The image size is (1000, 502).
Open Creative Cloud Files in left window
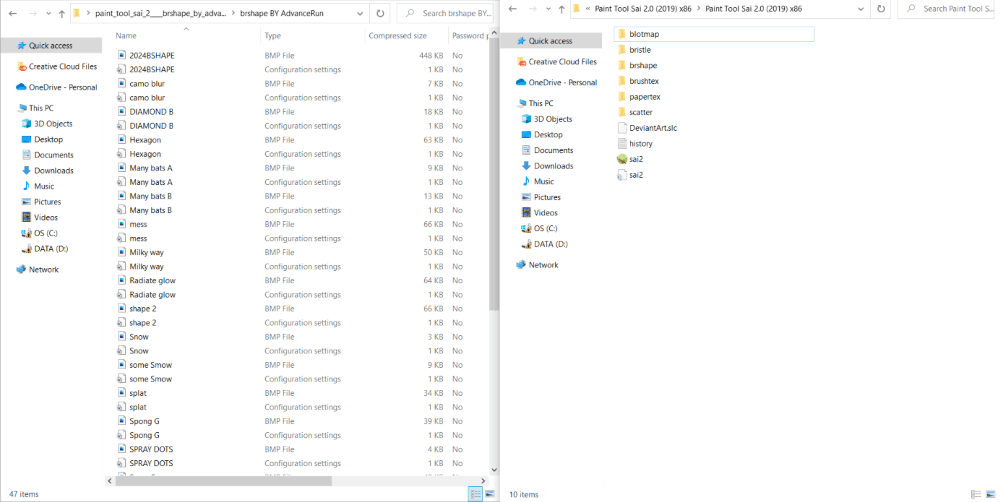coord(62,66)
